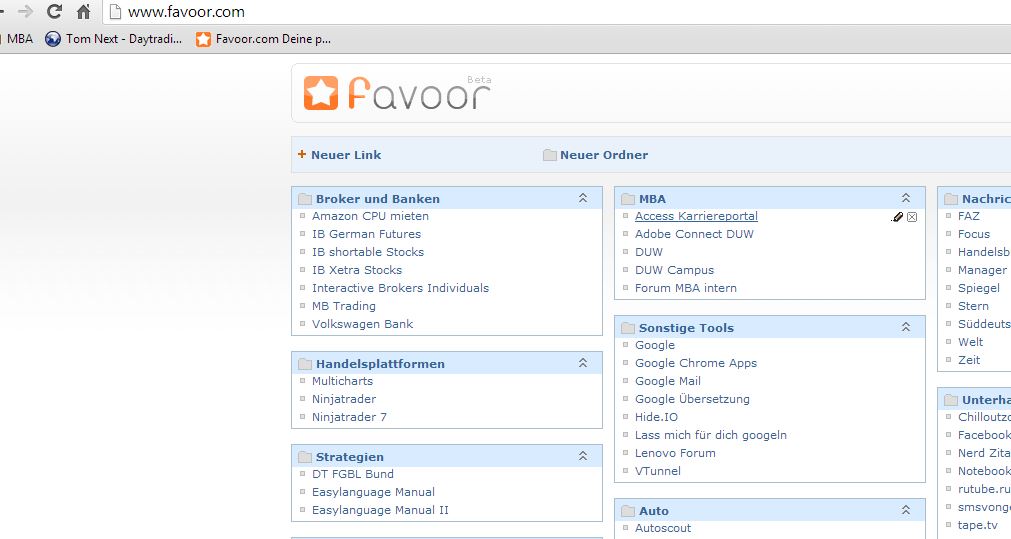Open the DUW Campus link

pyautogui.click(x=674, y=270)
